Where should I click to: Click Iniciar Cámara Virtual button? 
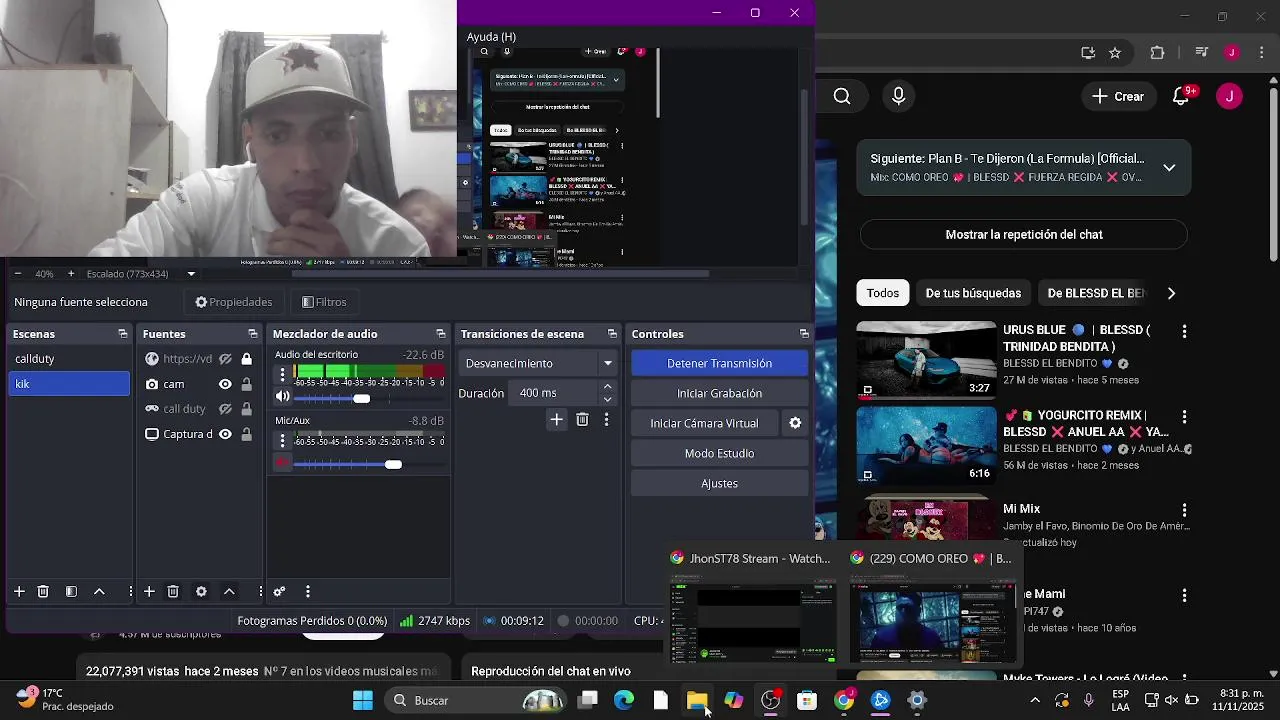705,423
